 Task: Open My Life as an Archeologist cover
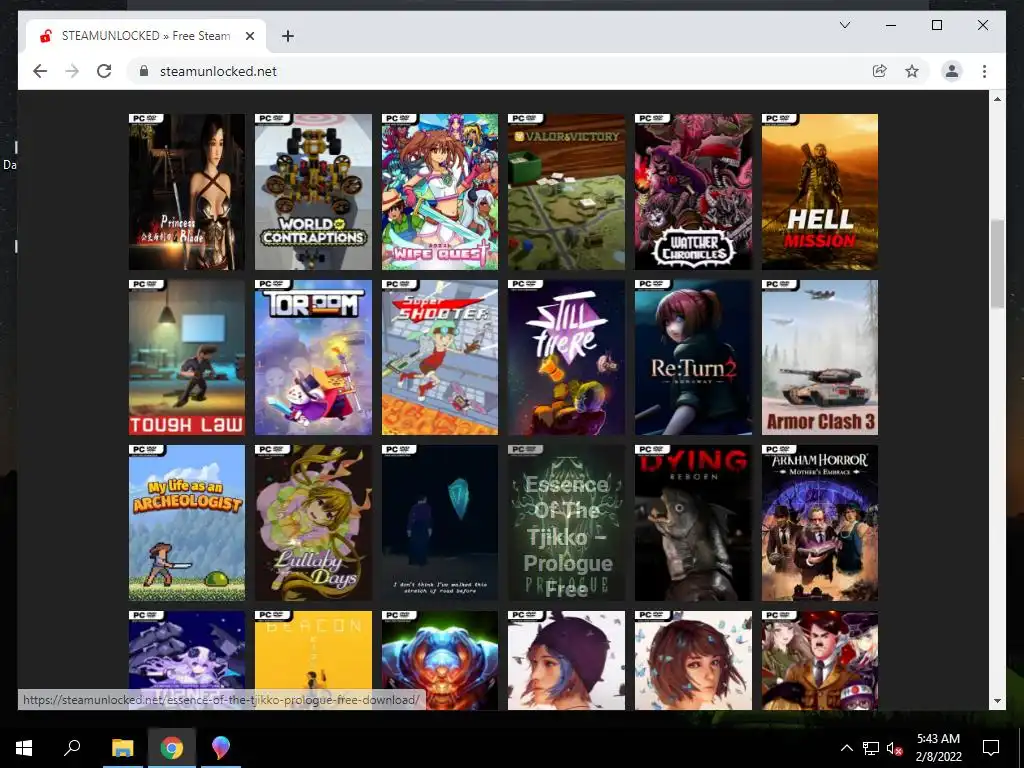(187, 523)
